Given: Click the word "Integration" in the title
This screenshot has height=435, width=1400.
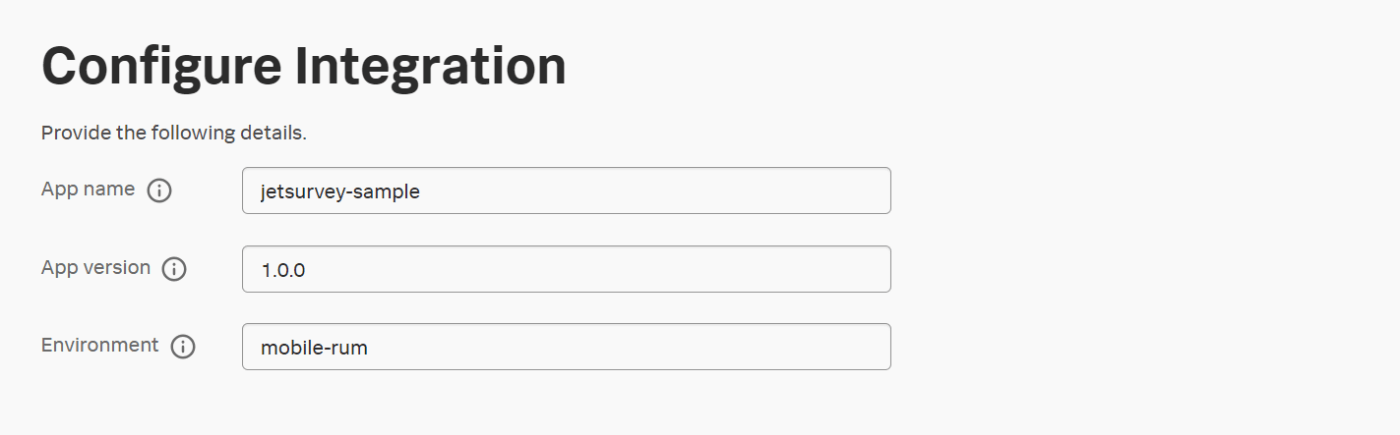Looking at the screenshot, I should point(430,67).
